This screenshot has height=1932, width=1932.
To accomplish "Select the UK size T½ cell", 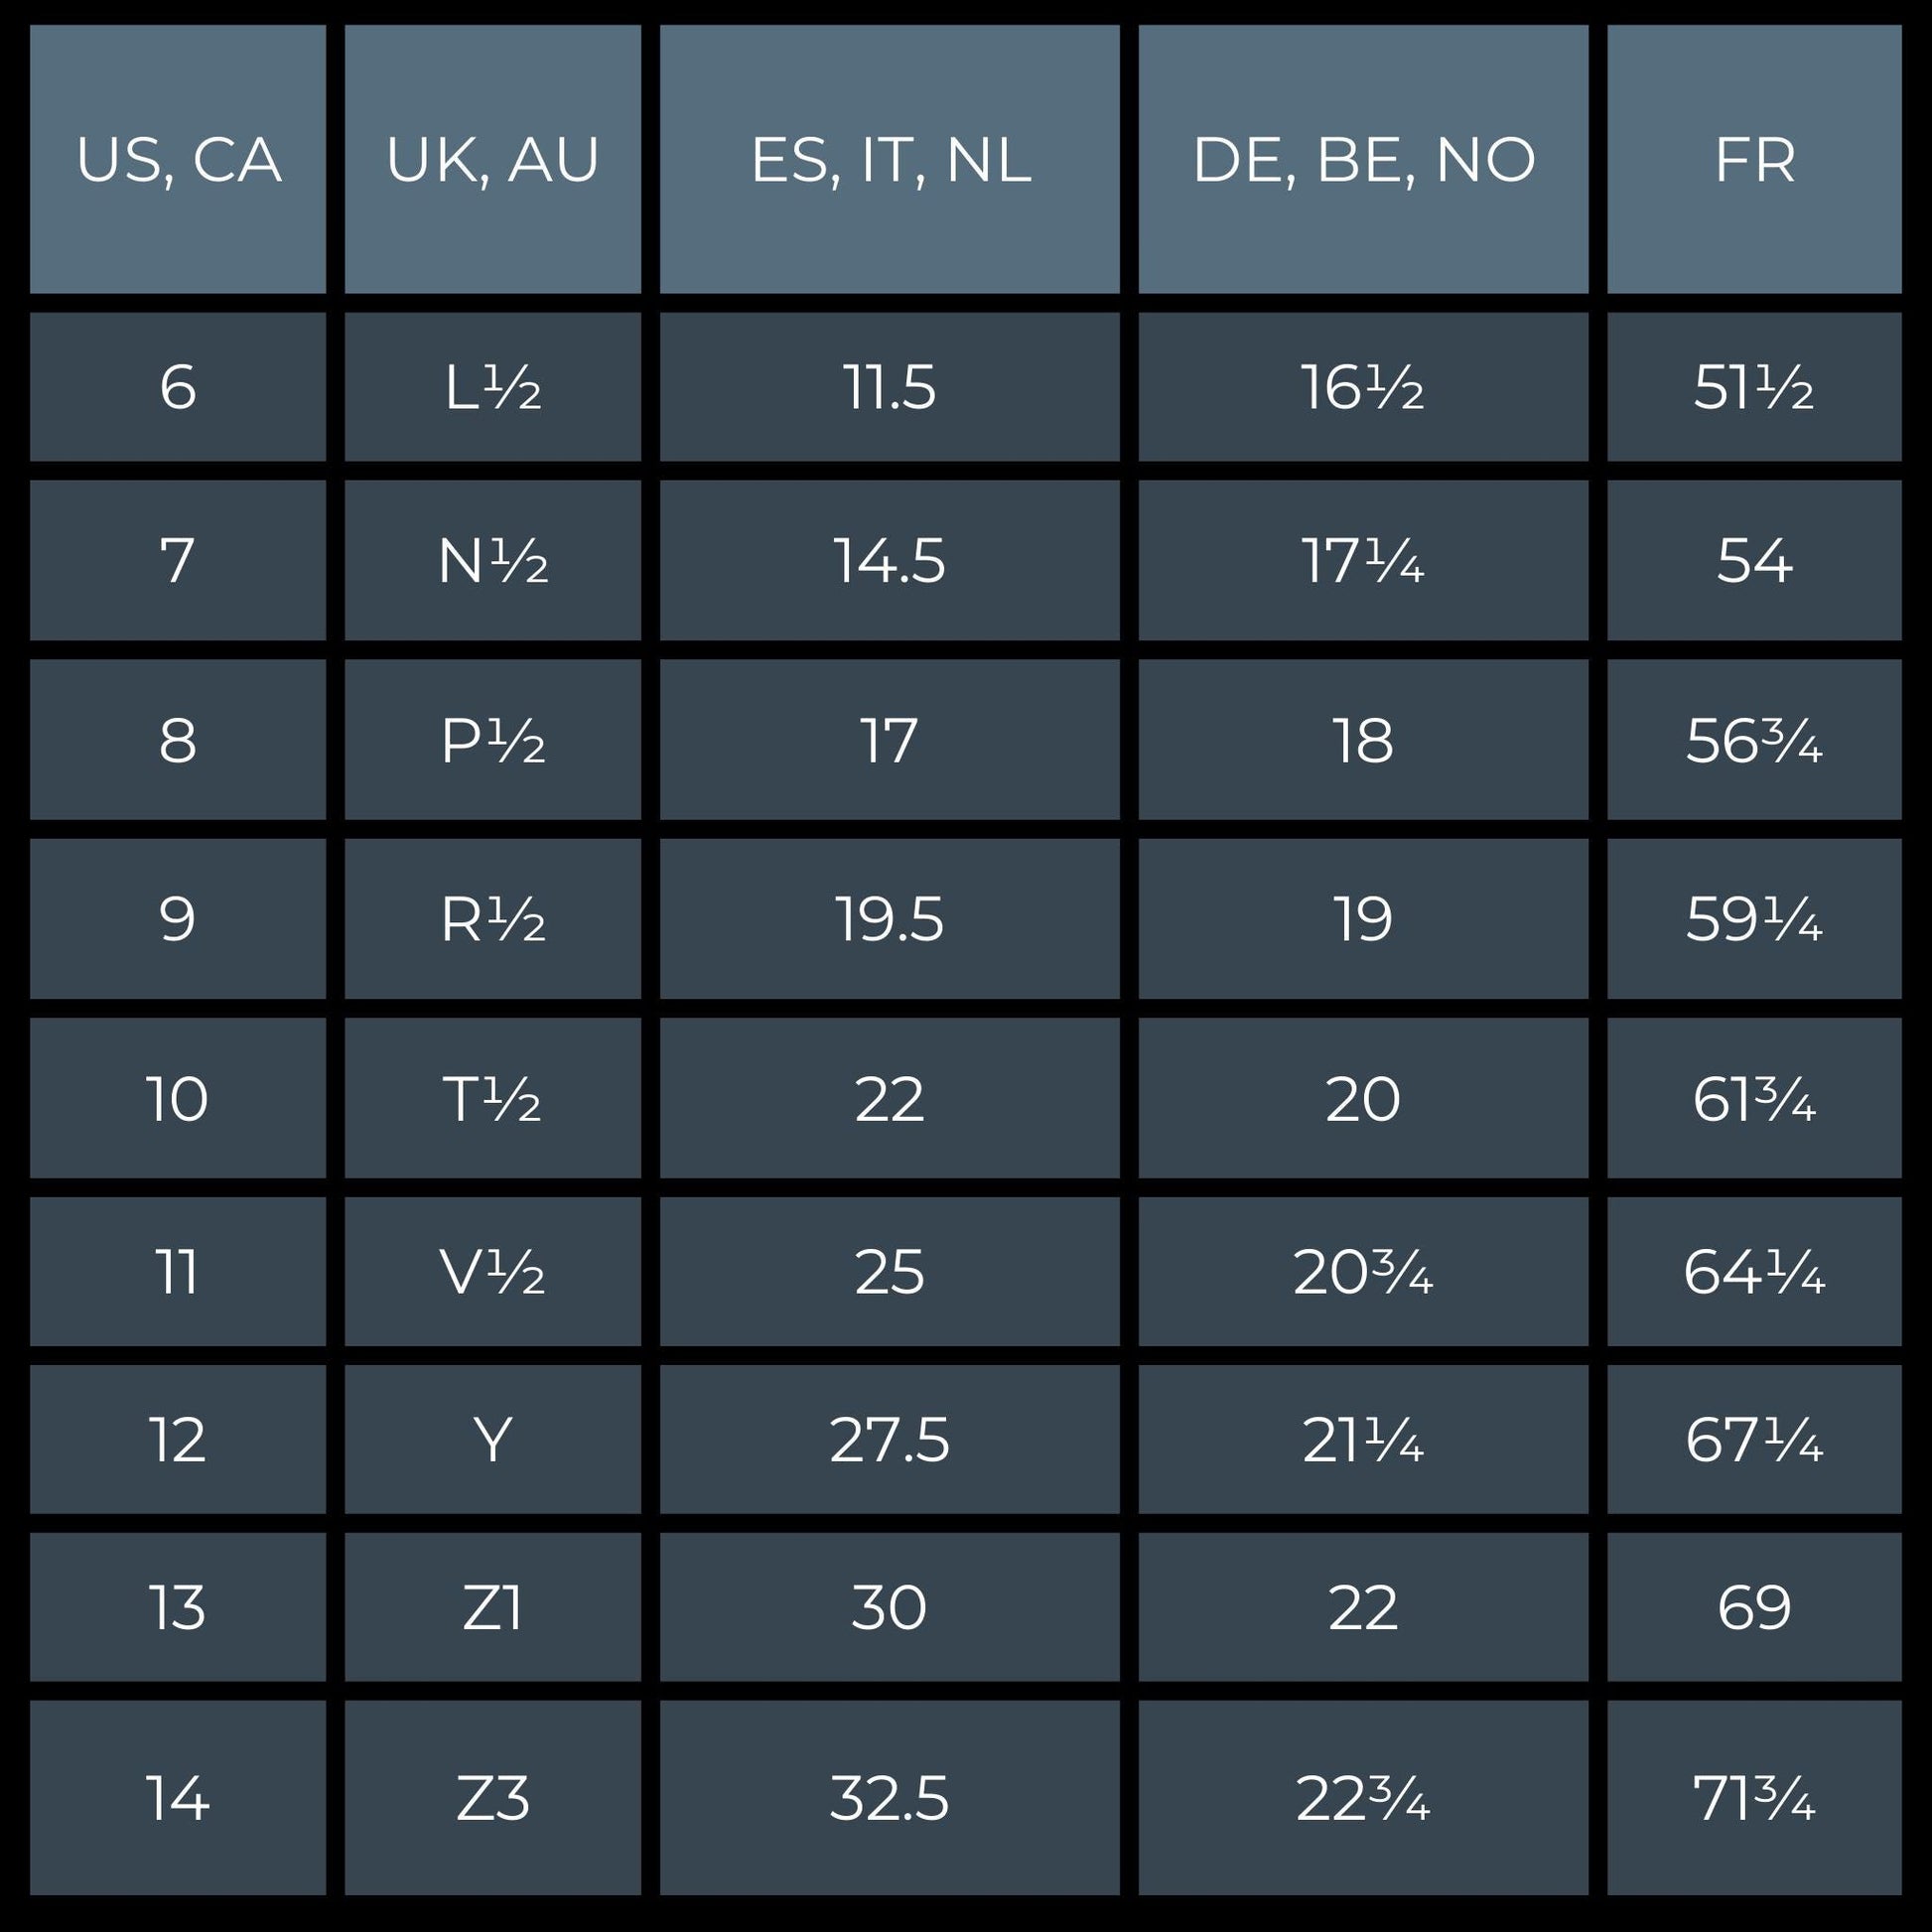I will click(x=492, y=1098).
